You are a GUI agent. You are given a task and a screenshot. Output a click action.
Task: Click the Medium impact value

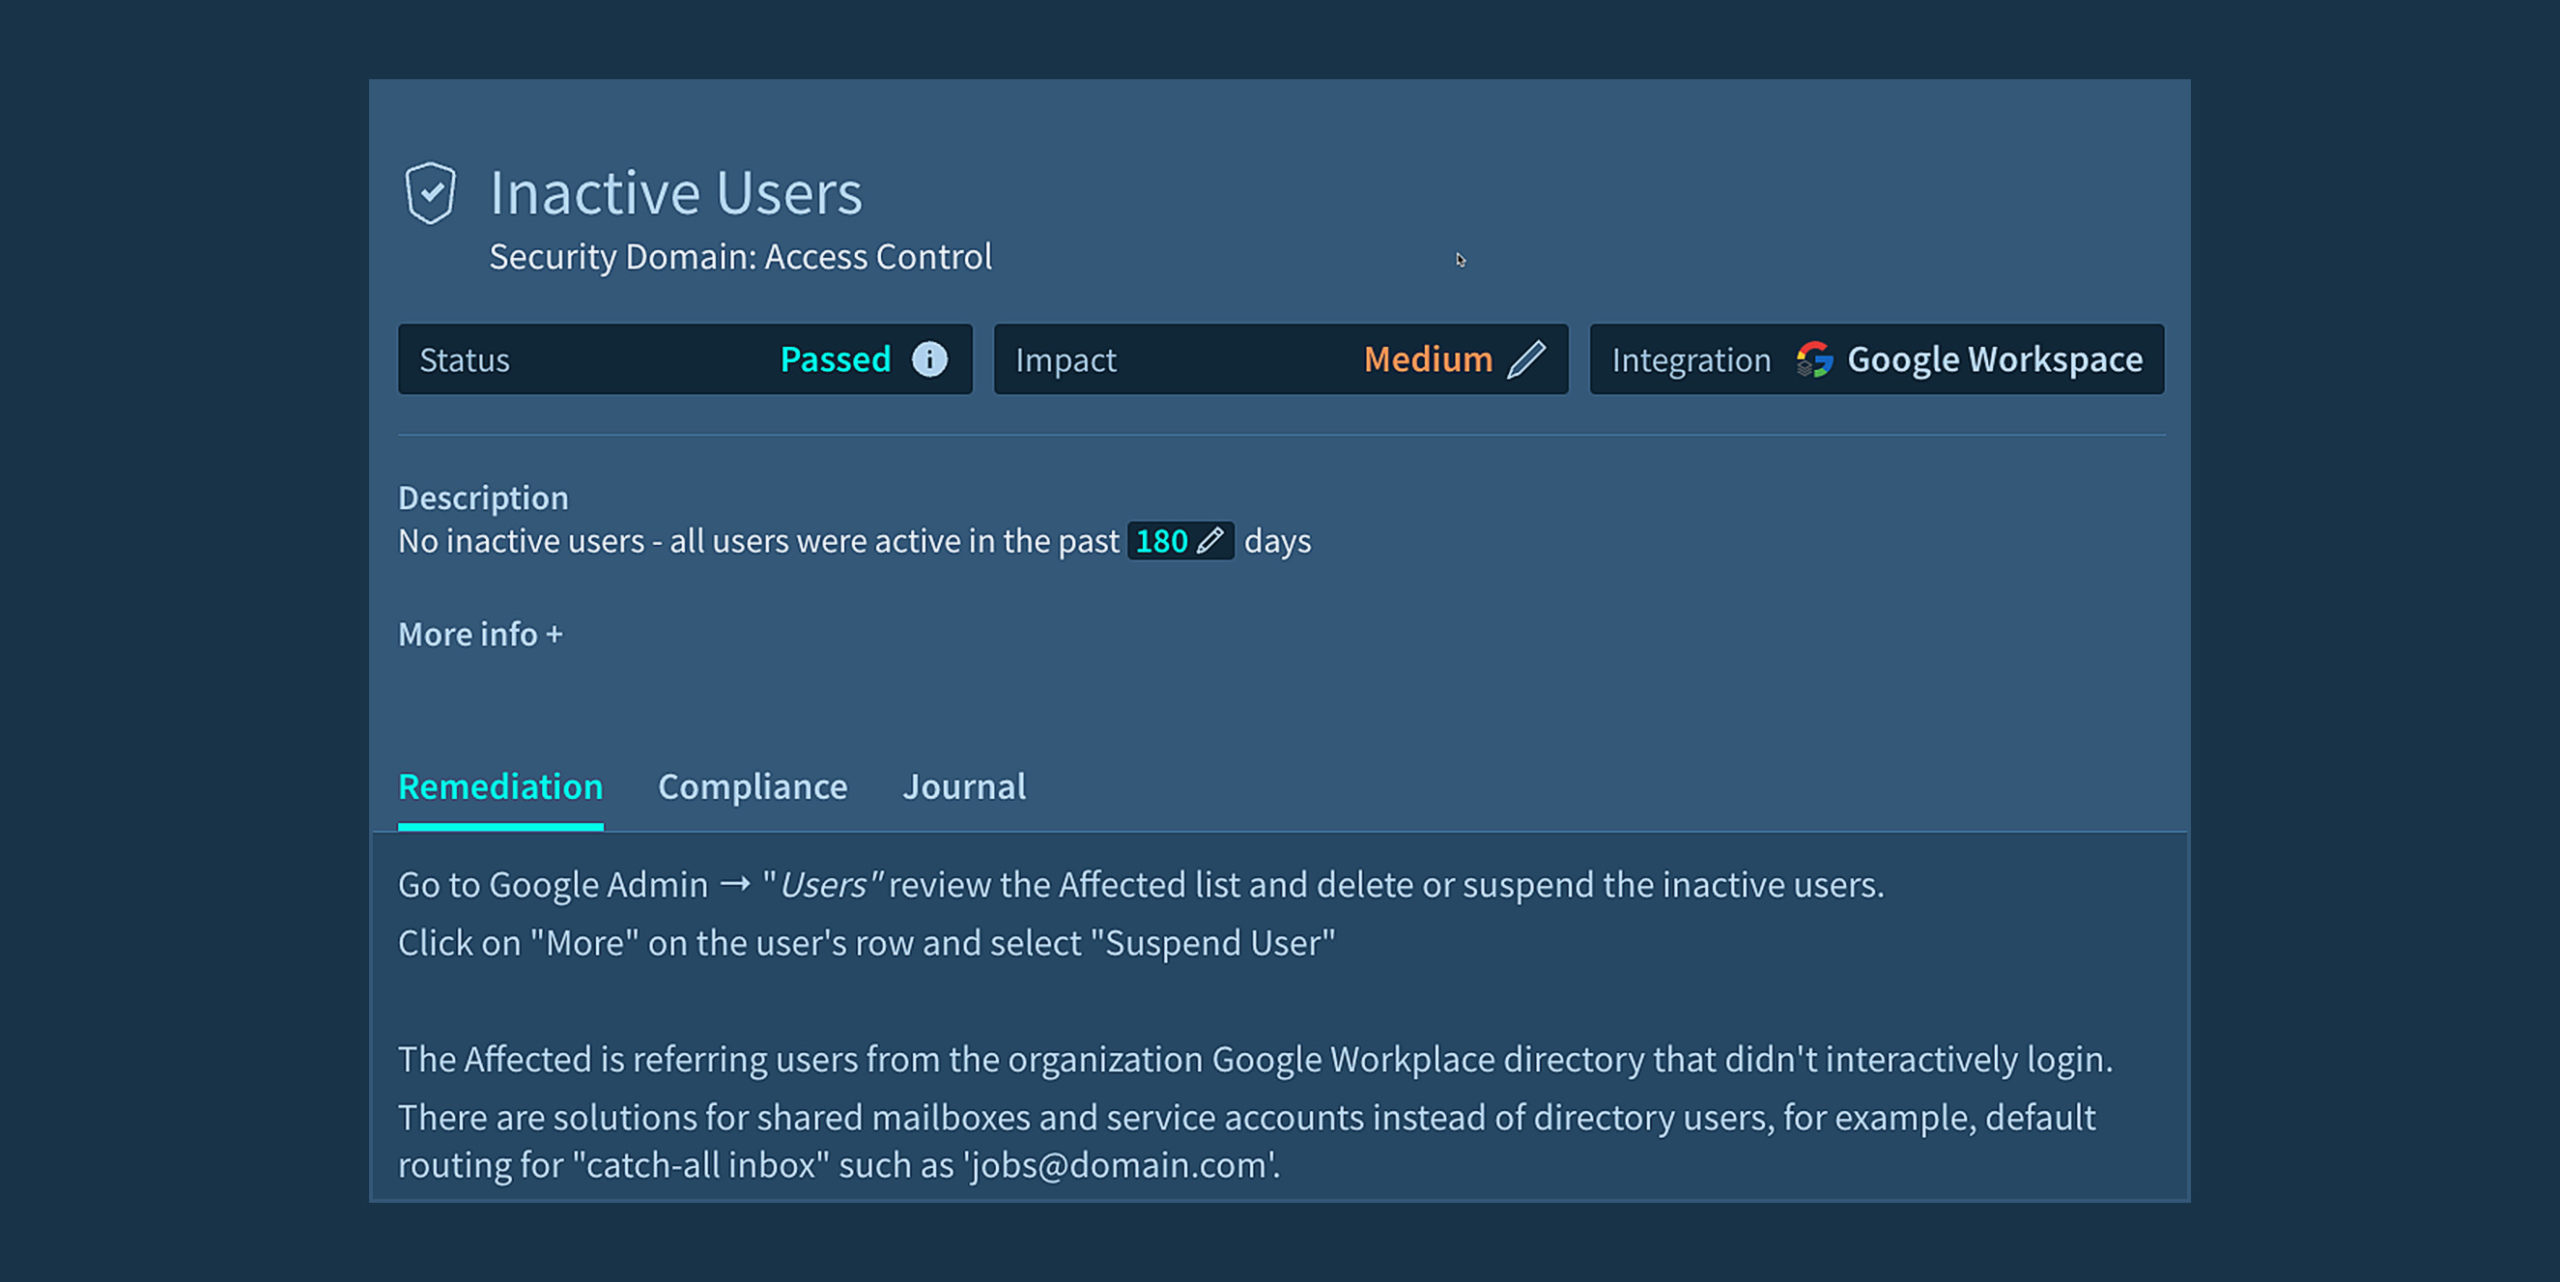[x=1427, y=359]
